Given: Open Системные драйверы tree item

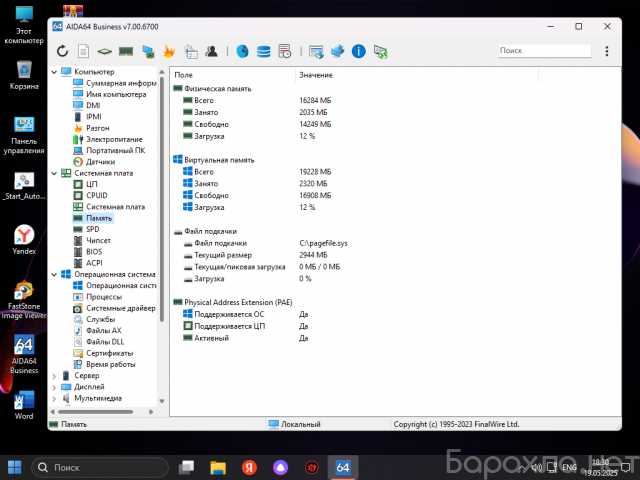Looking at the screenshot, I should (121, 308).
